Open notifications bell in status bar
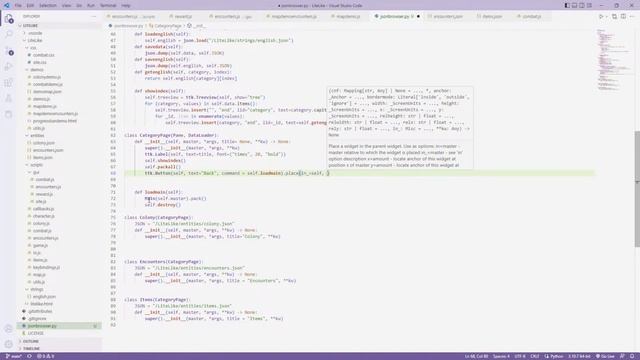The height and width of the screenshot is (360, 640). click(632, 356)
